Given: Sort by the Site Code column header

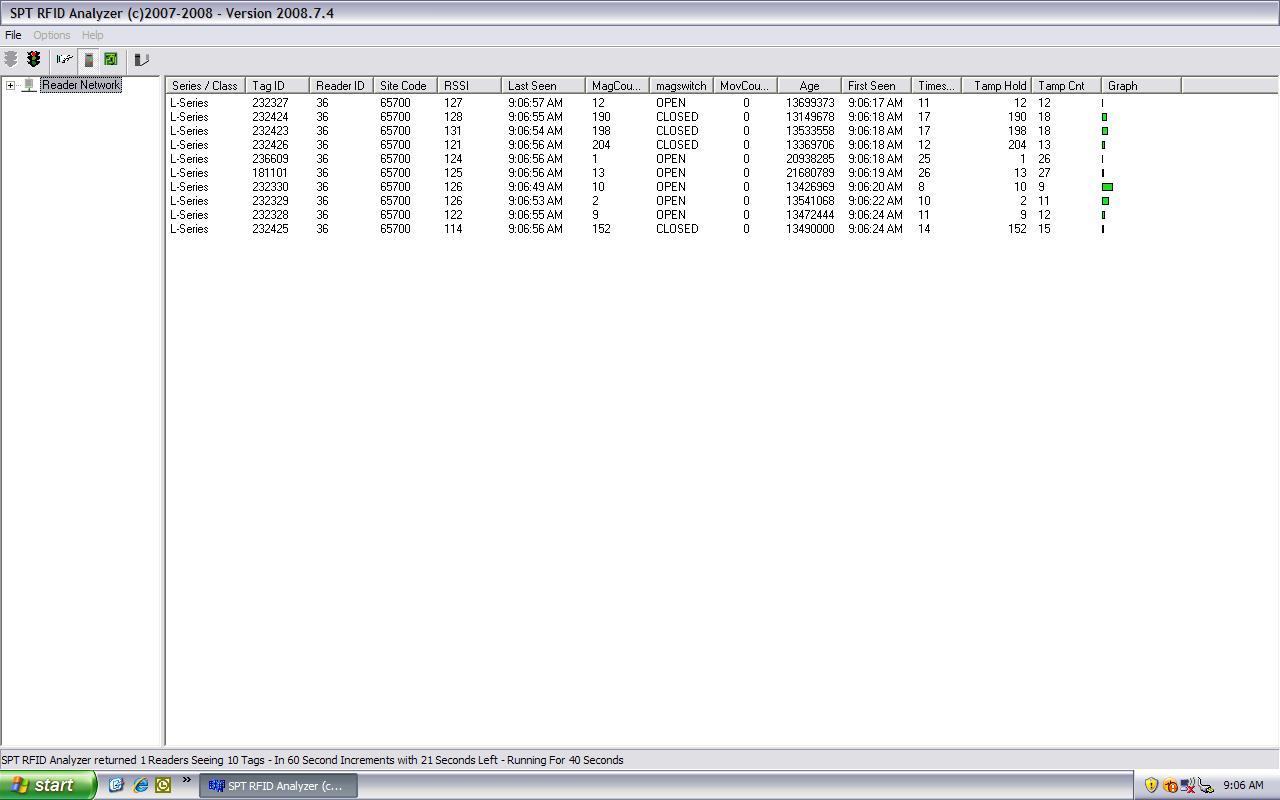Looking at the screenshot, I should (405, 86).
